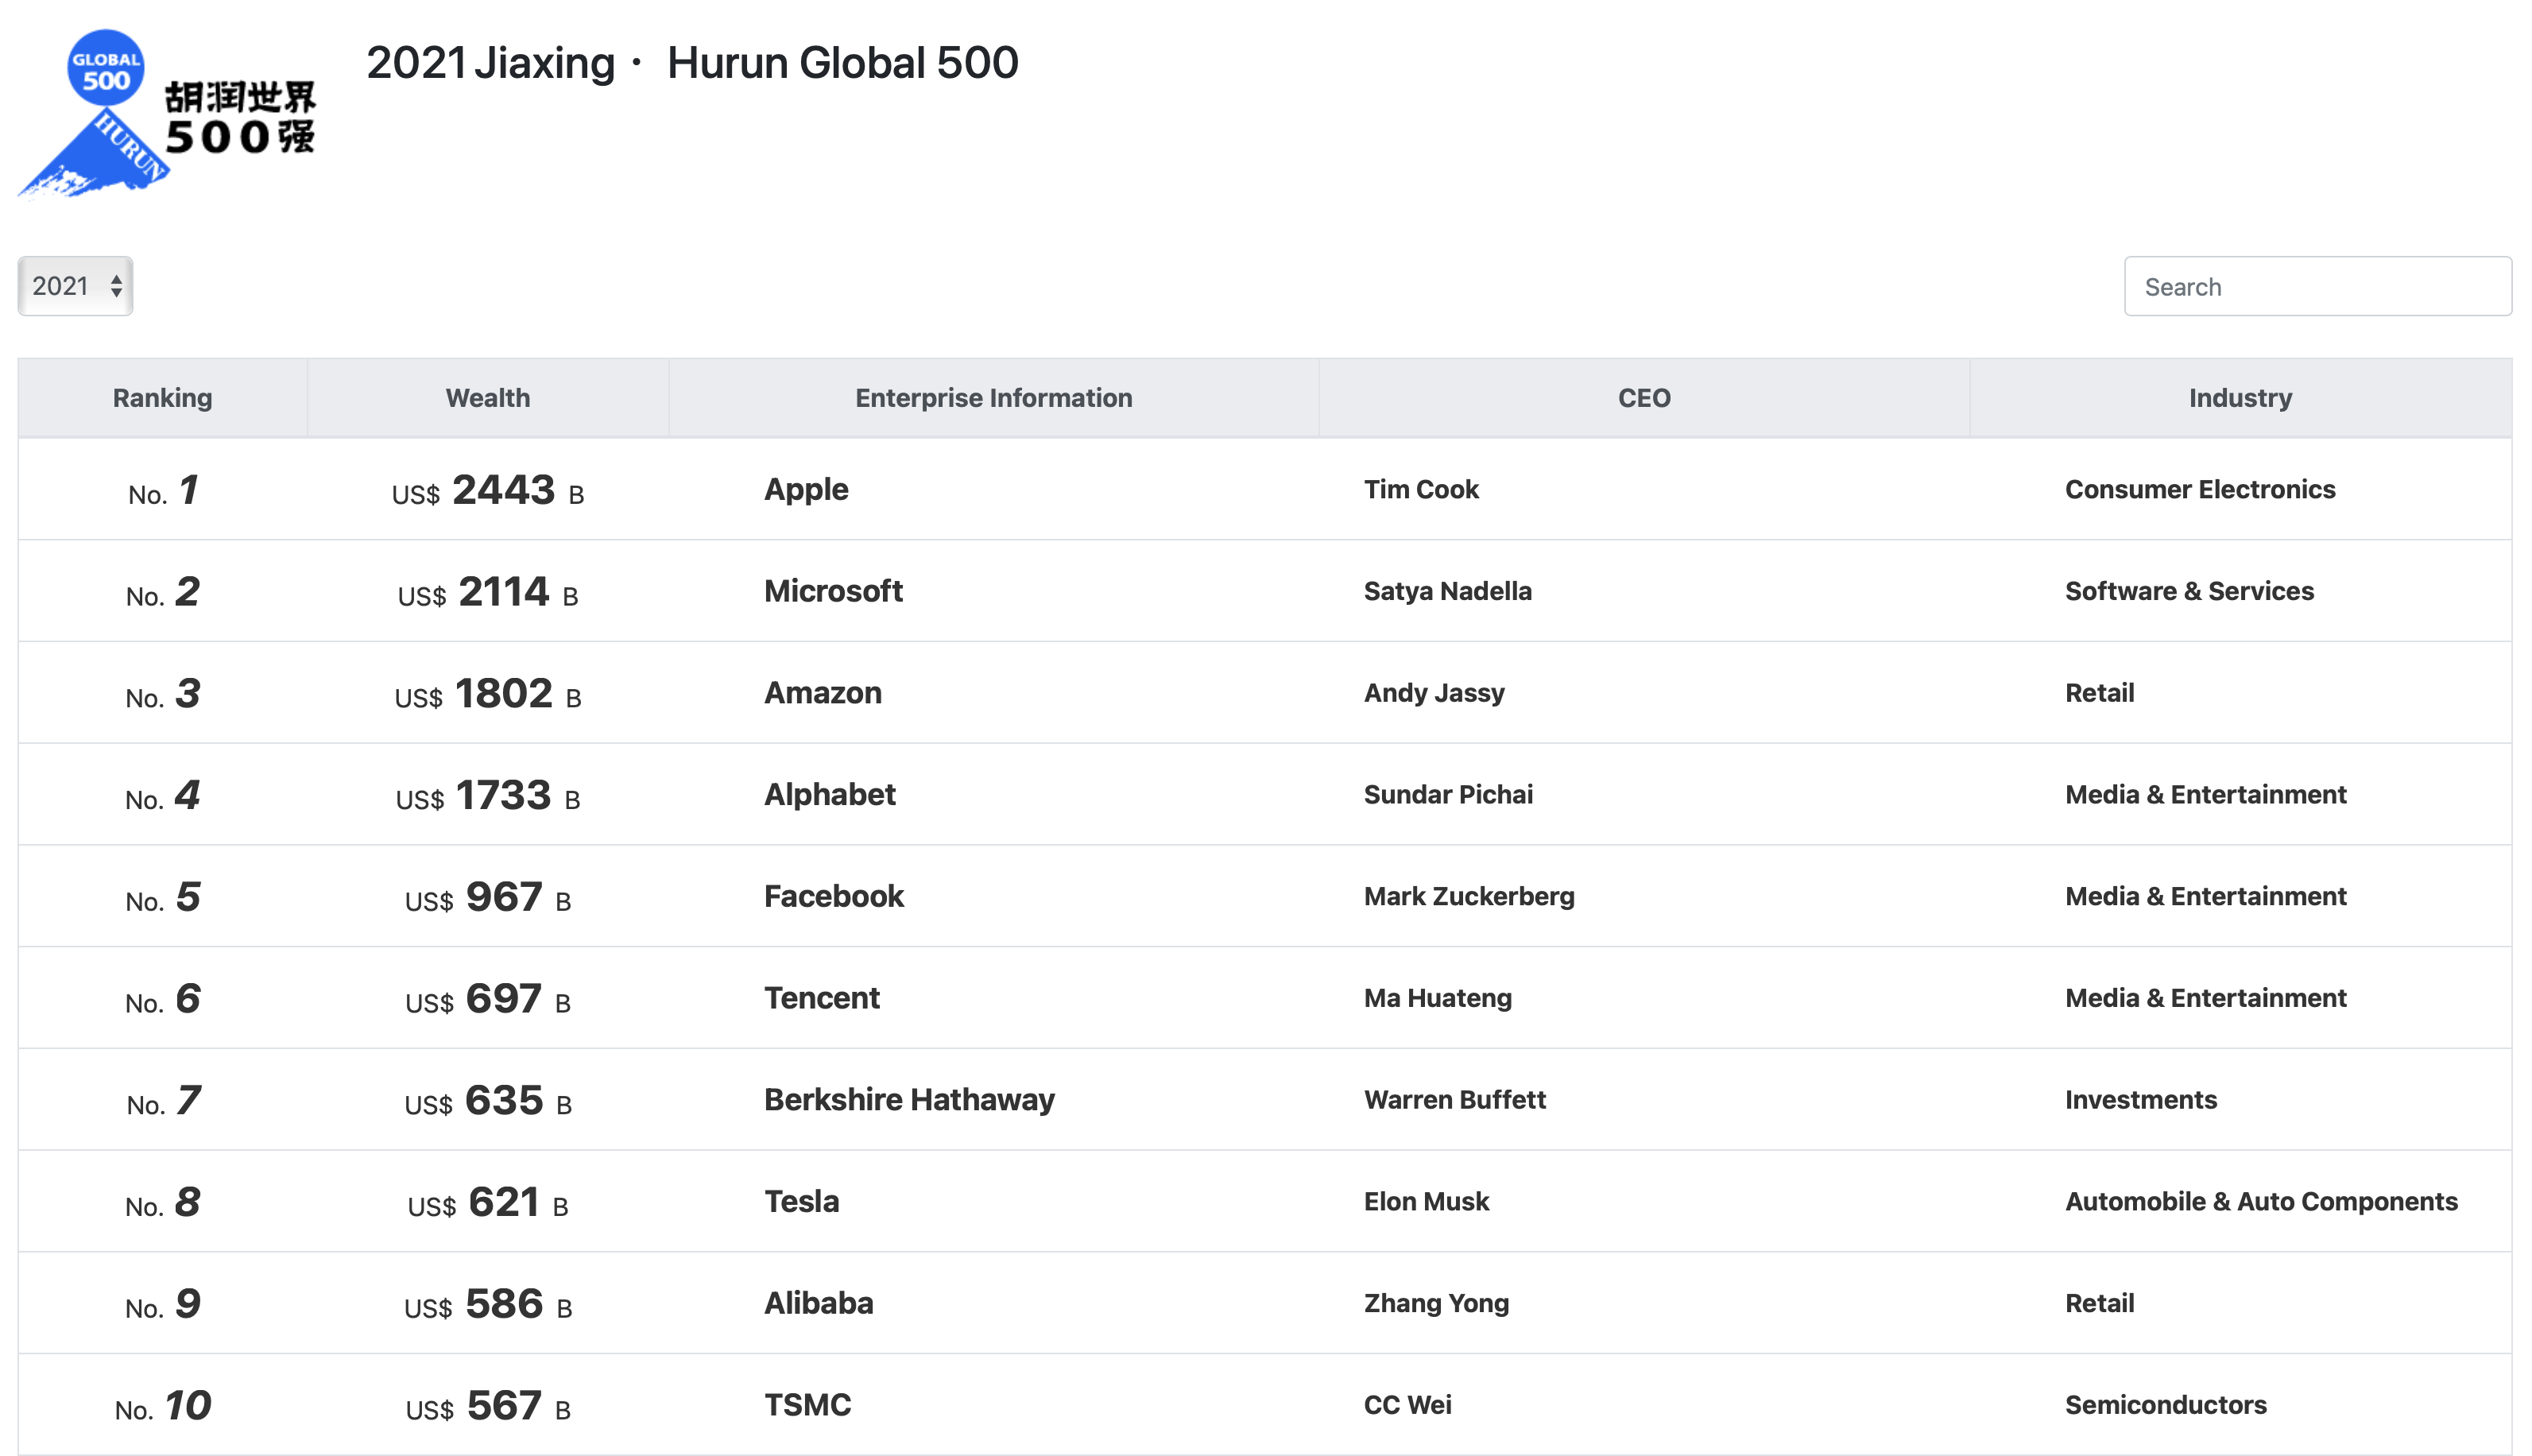Open the Facebook enterprise entry
Viewport: 2532px width, 1456px height.
click(833, 896)
